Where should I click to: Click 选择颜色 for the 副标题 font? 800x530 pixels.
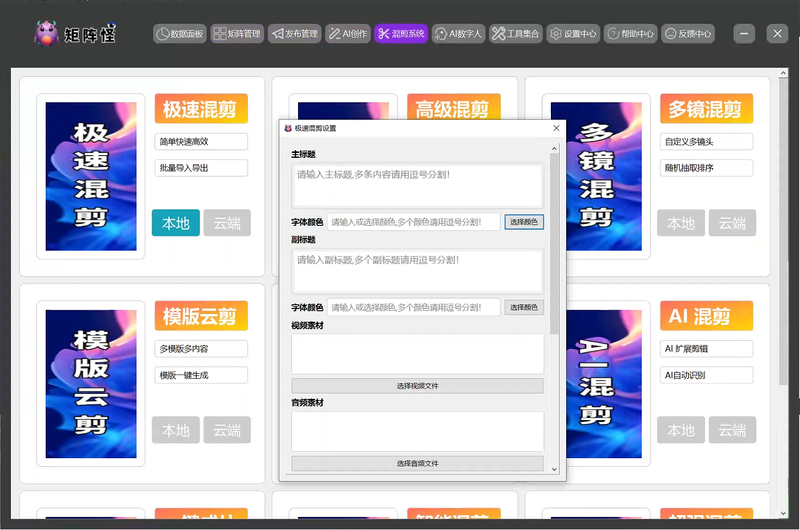tap(524, 307)
